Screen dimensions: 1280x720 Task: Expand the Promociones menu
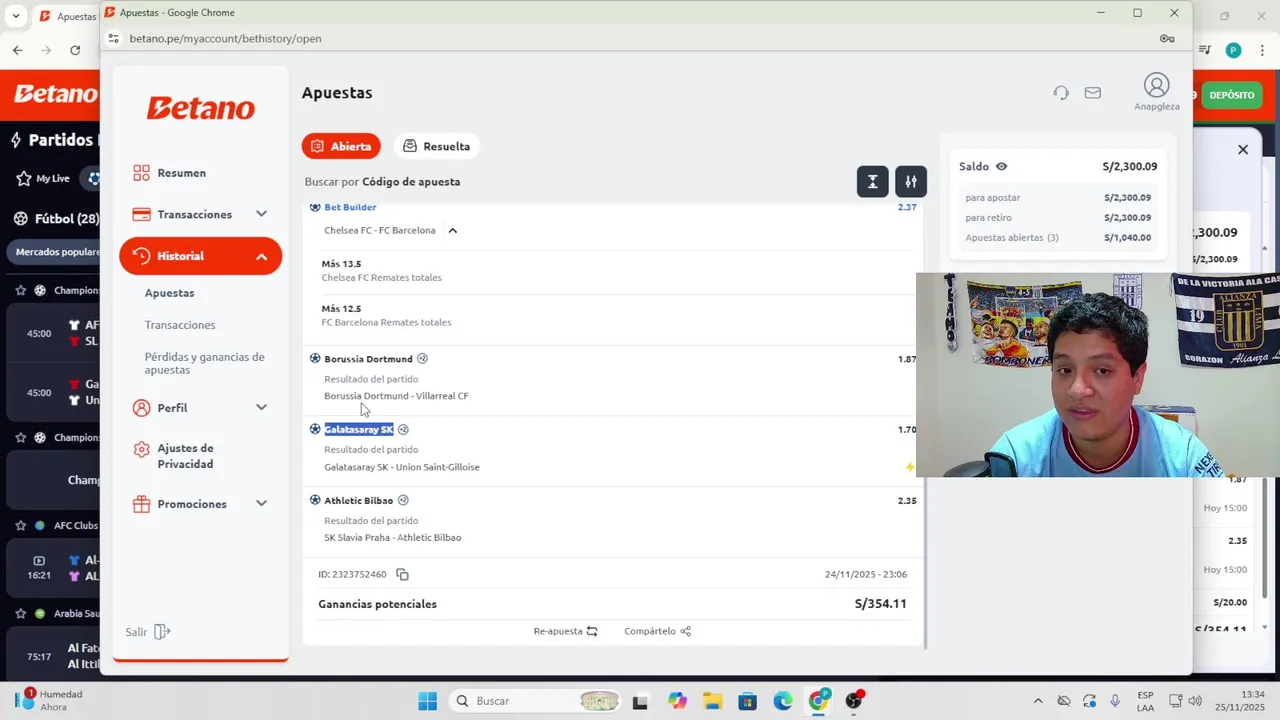200,504
